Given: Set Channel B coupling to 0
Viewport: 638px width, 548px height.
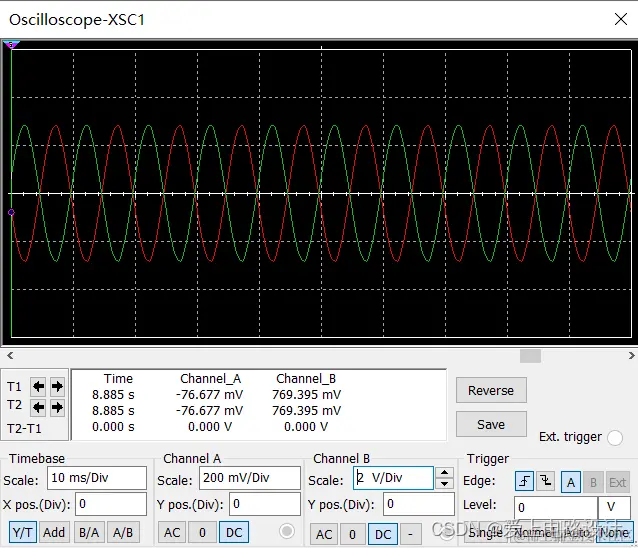Looking at the screenshot, I should pos(352,534).
